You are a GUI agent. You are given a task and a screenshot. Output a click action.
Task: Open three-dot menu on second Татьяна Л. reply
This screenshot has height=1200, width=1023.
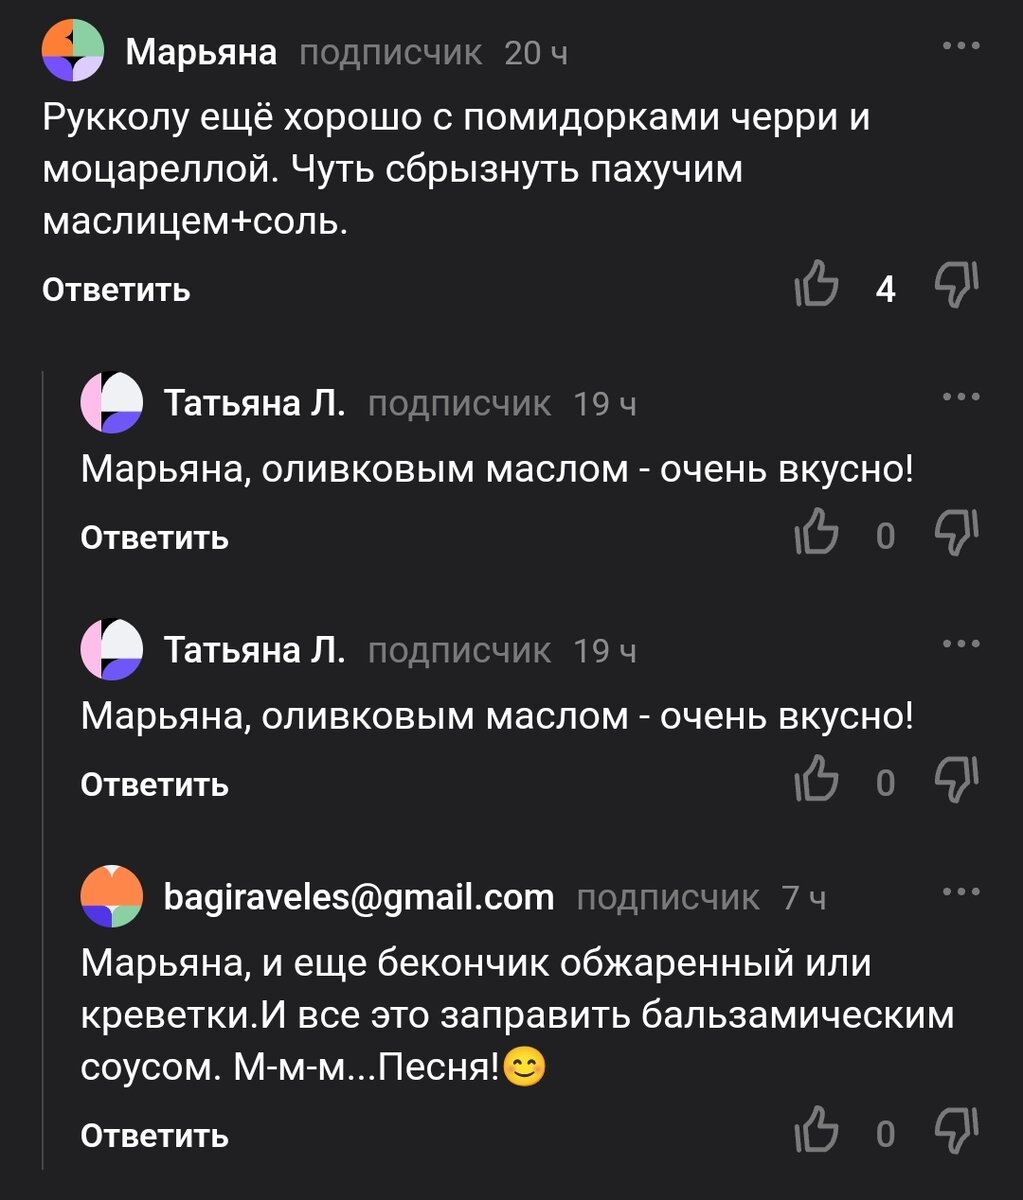(x=961, y=645)
